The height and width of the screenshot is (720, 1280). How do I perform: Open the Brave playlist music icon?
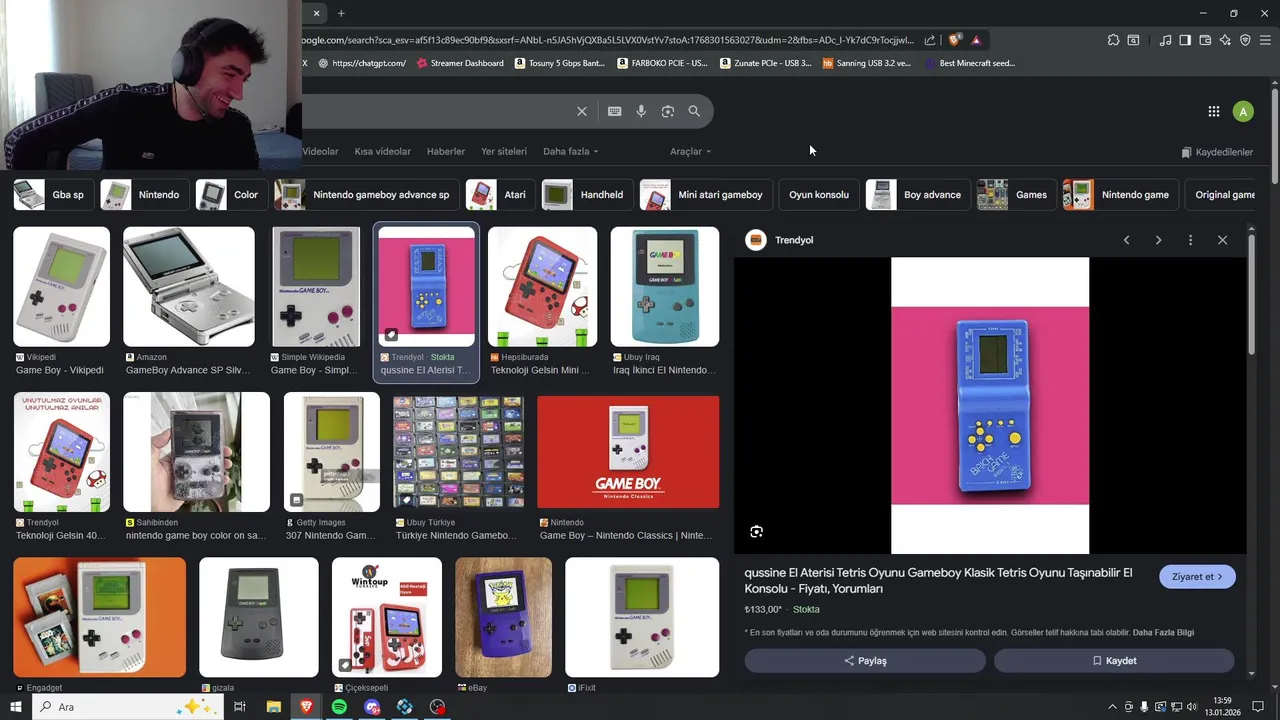coord(1165,40)
